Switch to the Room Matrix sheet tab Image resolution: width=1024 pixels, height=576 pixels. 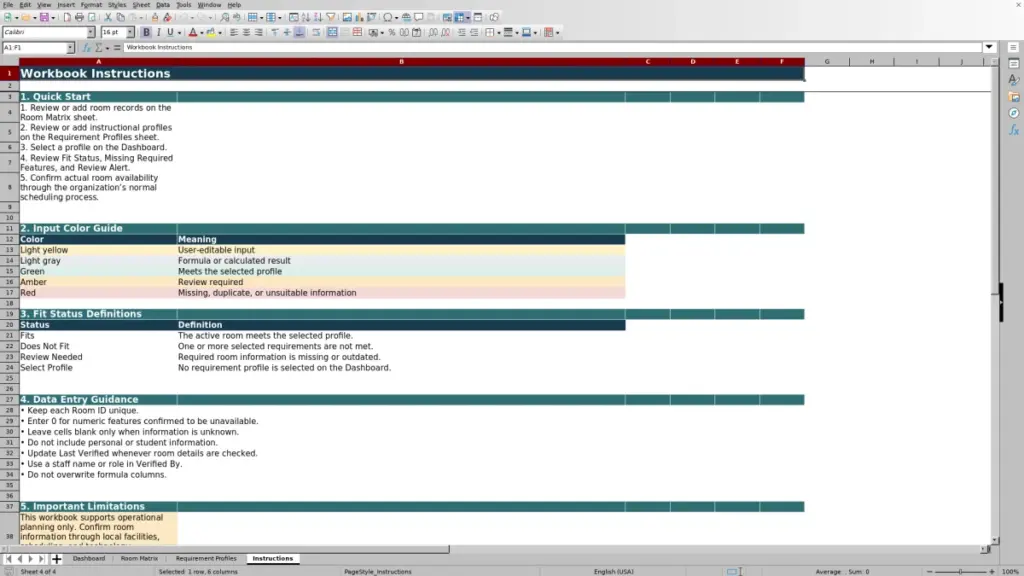point(139,558)
